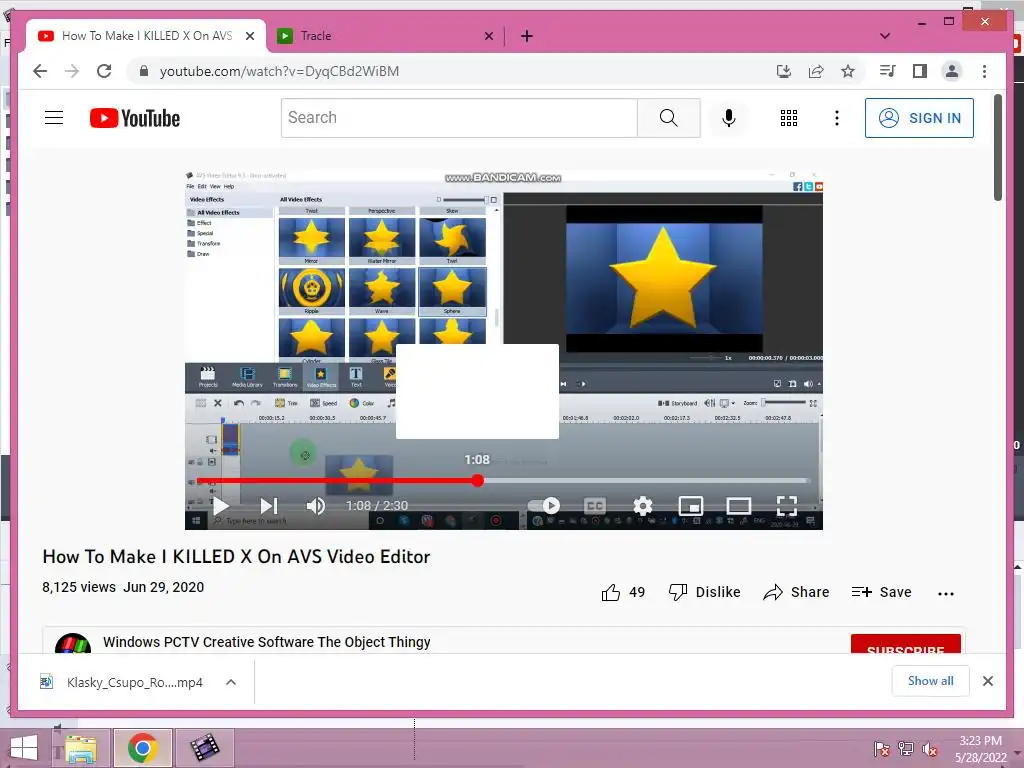The width and height of the screenshot is (1024, 768).
Task: Click the channel avatar image
Action: point(72,644)
